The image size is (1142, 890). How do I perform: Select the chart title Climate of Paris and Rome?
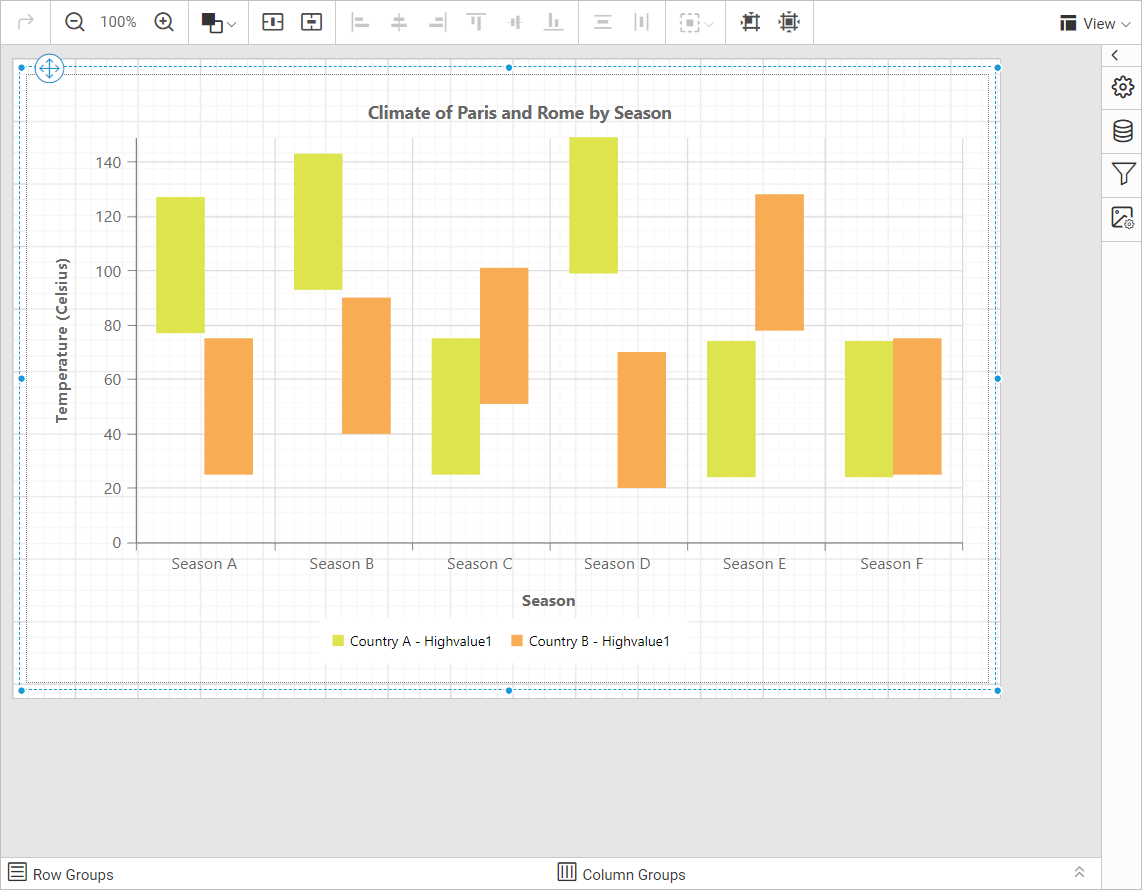point(519,113)
